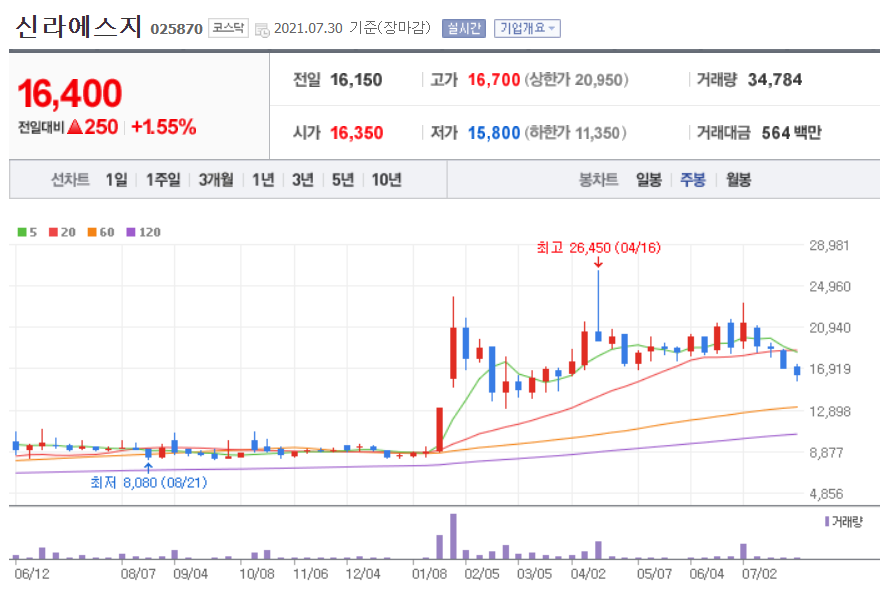880x589 pixels.
Task: Click the 봉차트 label
Action: click(x=598, y=180)
